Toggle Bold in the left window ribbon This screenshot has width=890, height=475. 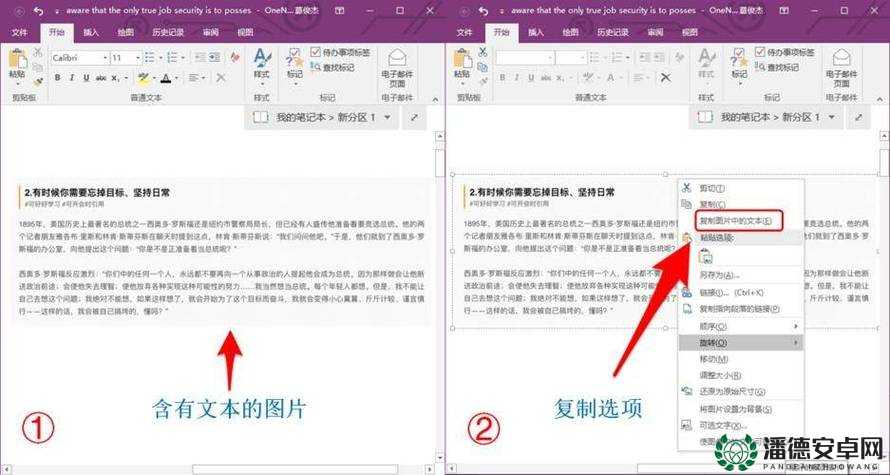(x=57, y=78)
